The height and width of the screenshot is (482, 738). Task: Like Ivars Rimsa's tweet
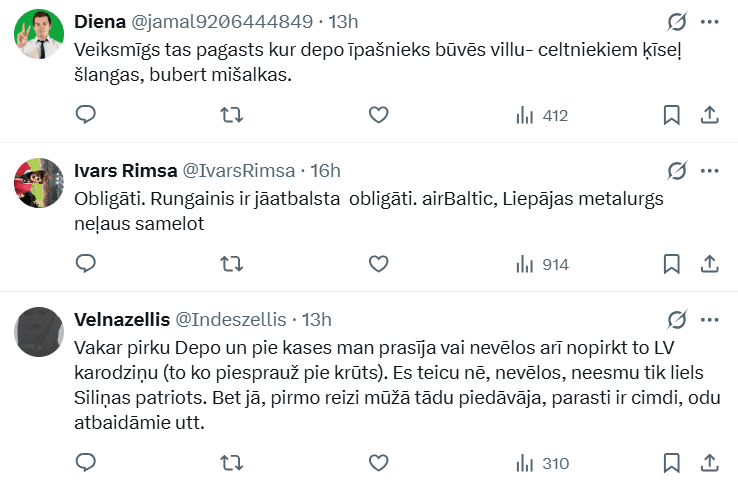(378, 264)
